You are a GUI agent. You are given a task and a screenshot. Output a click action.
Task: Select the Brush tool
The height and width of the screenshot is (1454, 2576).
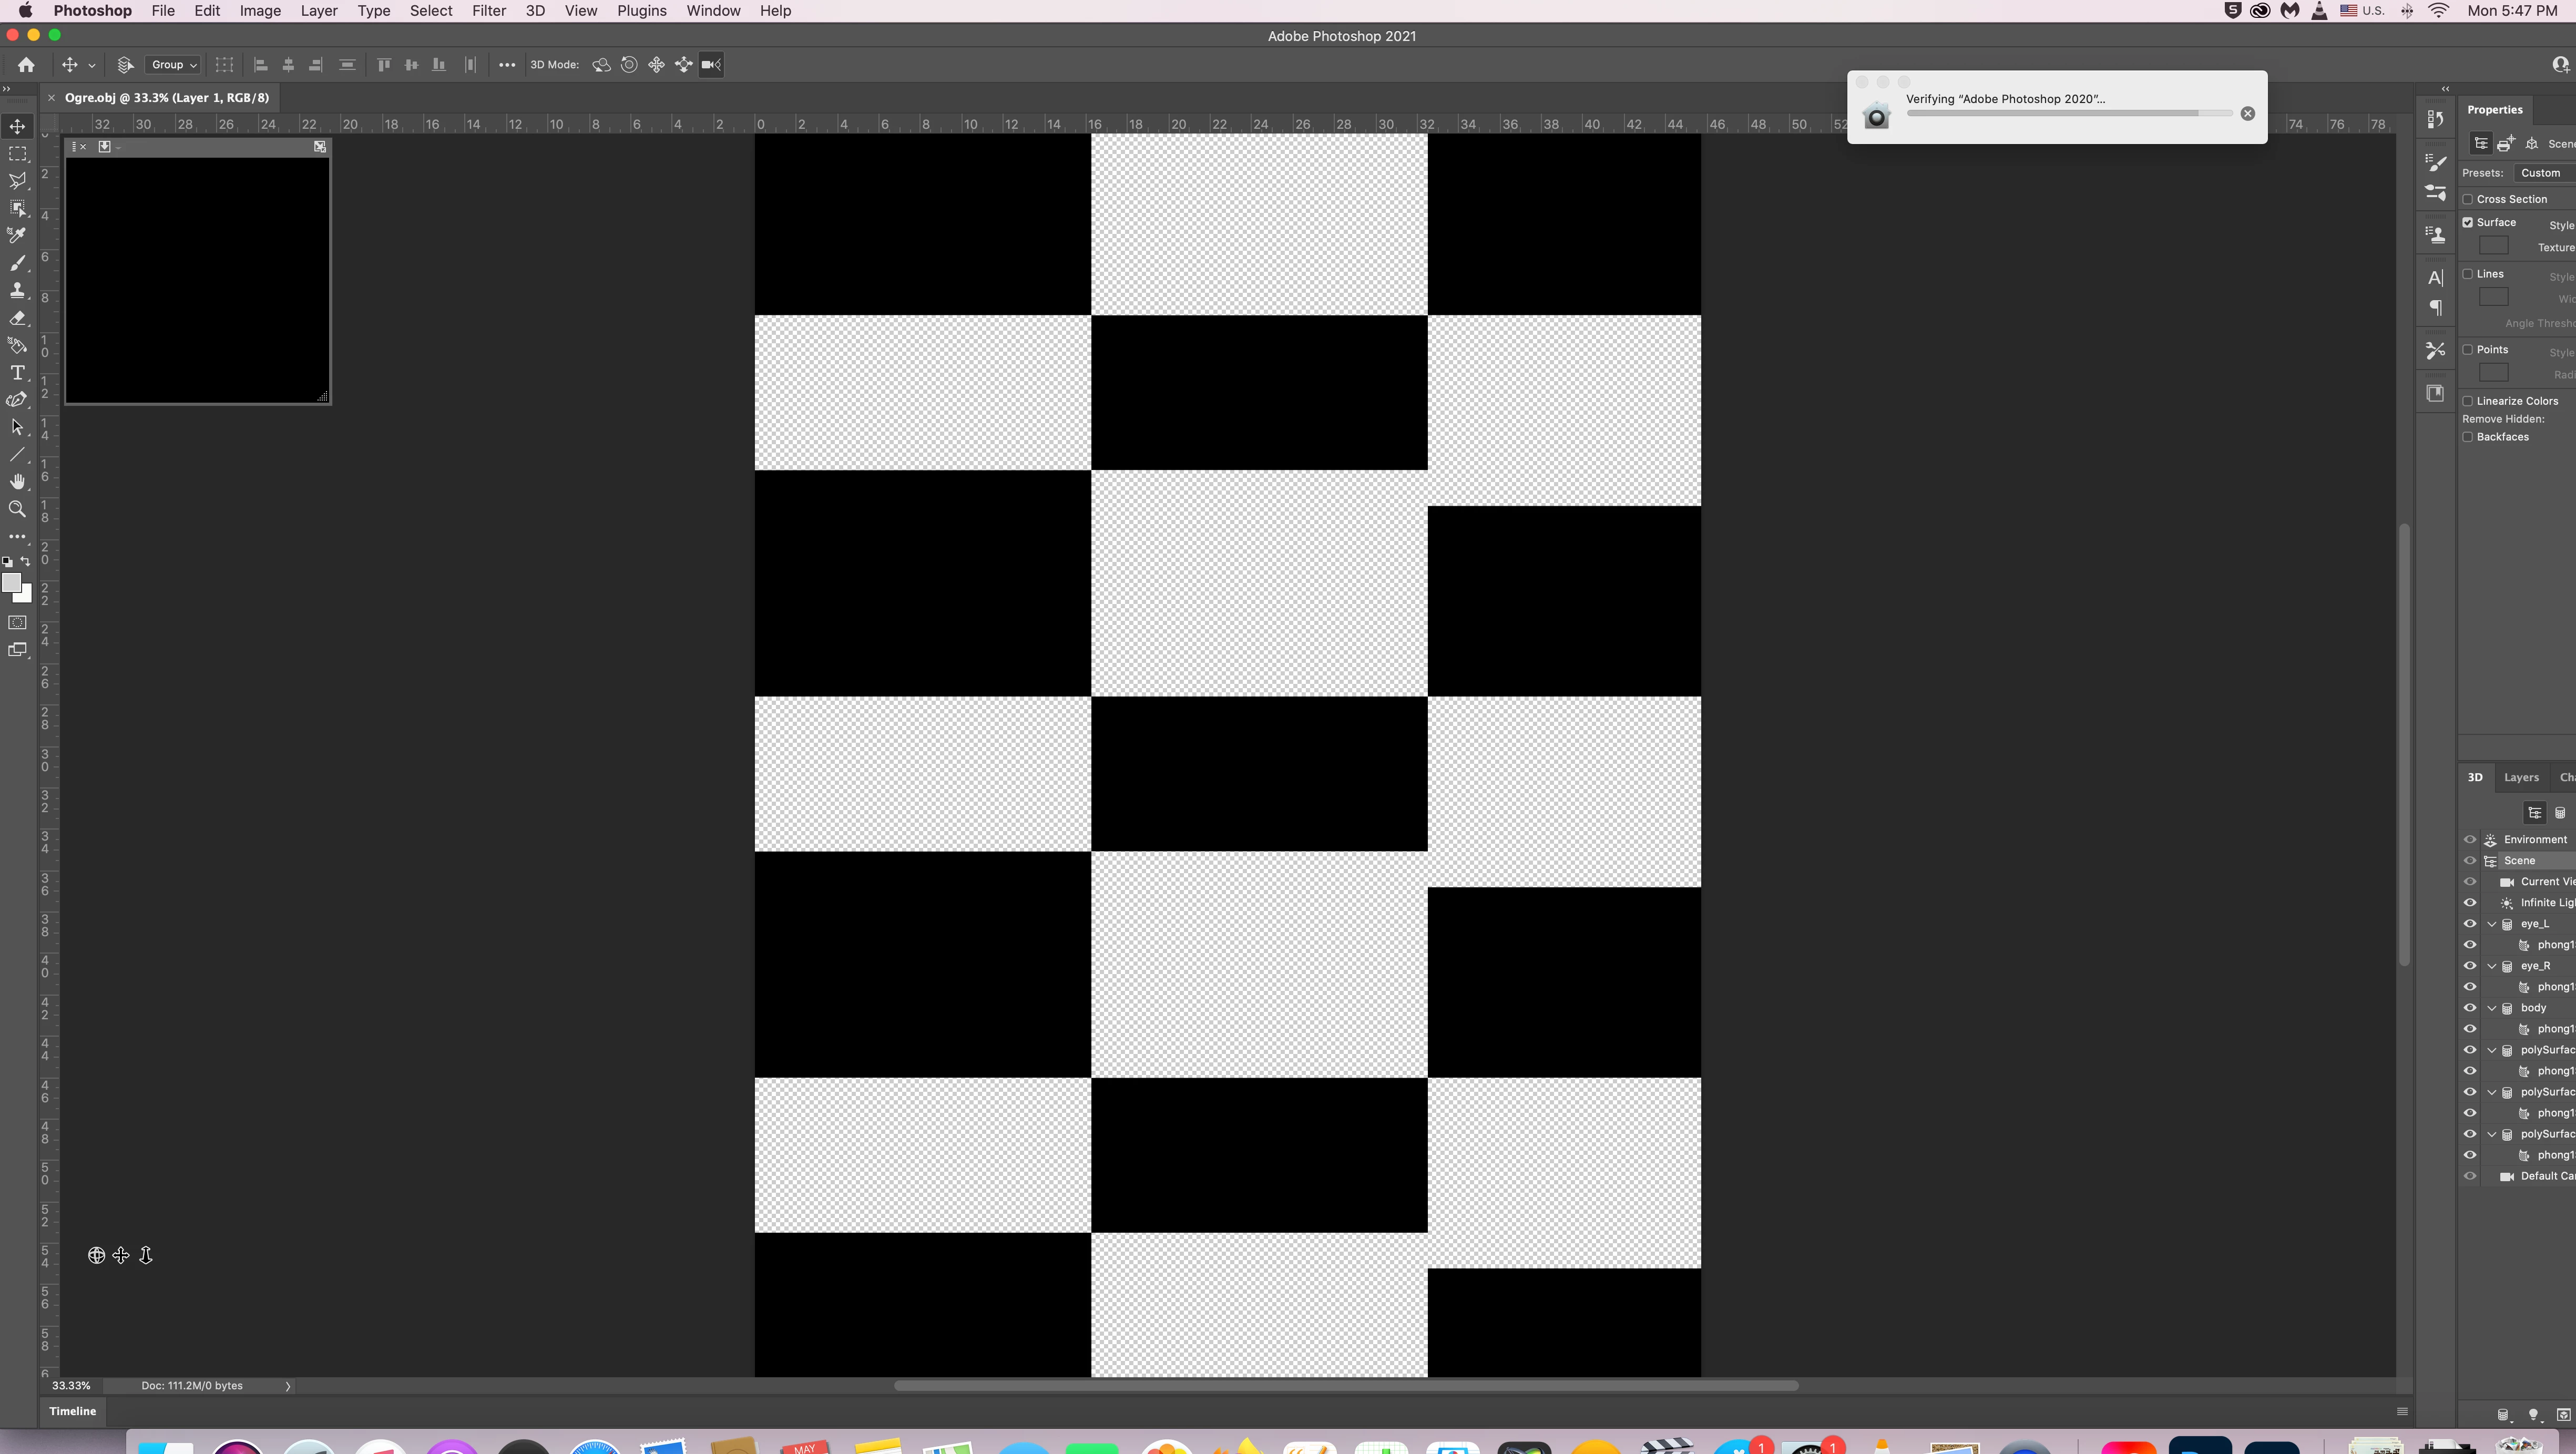click(18, 263)
